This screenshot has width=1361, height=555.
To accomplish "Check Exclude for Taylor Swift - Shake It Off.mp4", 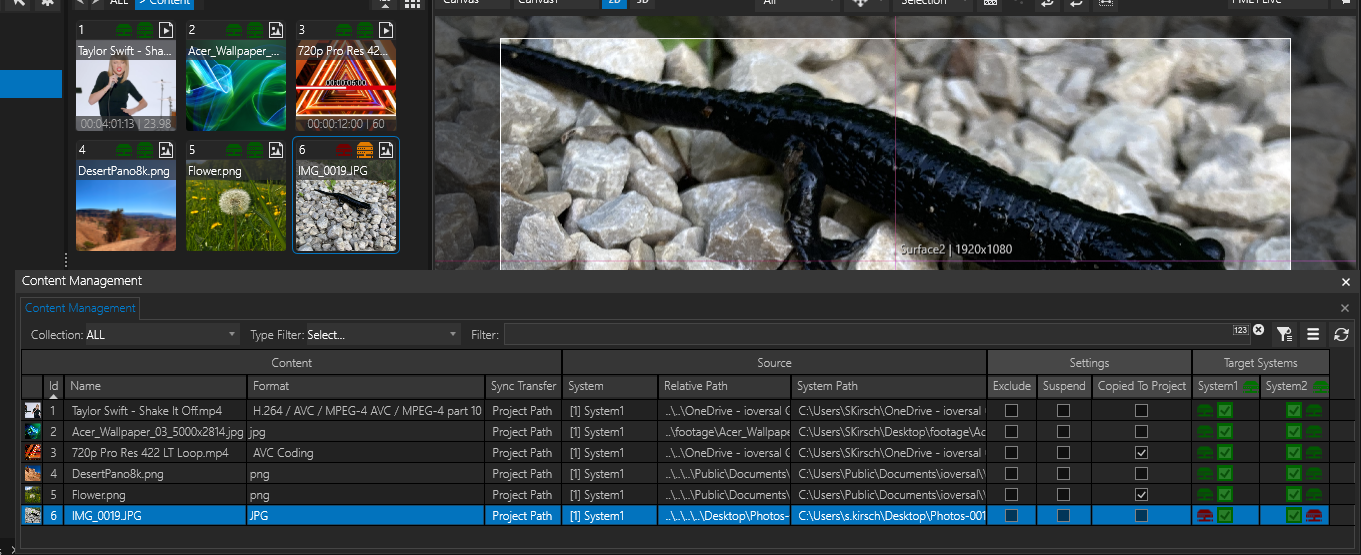I will pyautogui.click(x=1011, y=411).
